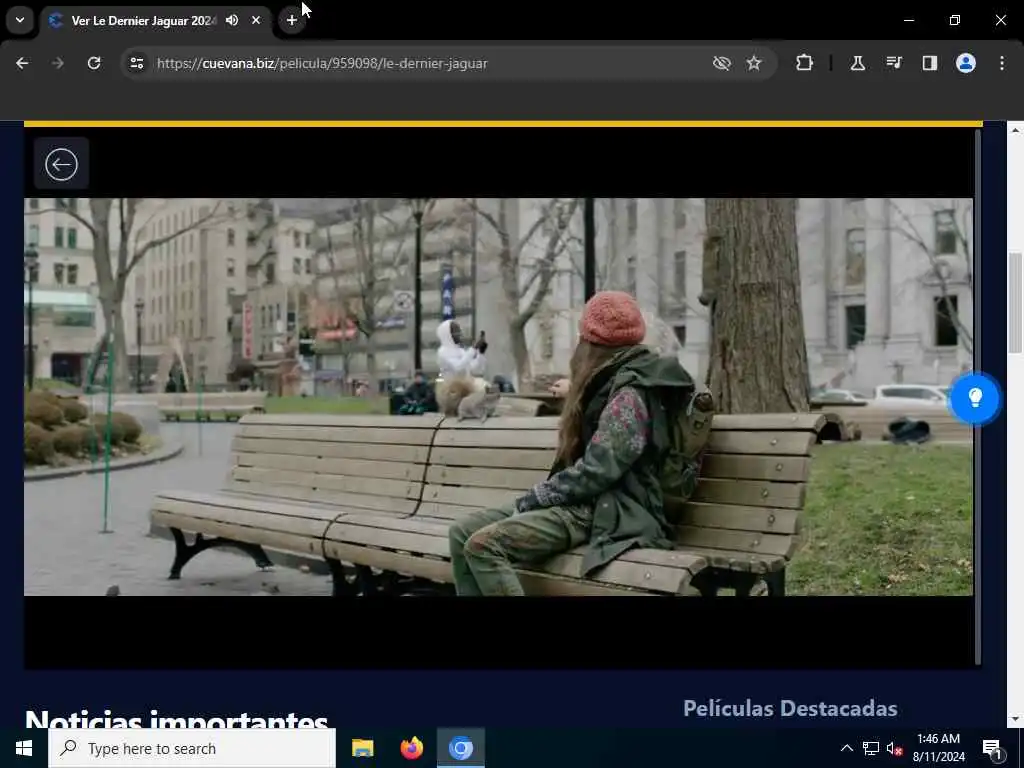This screenshot has height=768, width=1024.
Task: Open the Windows Start menu
Action: [24, 748]
